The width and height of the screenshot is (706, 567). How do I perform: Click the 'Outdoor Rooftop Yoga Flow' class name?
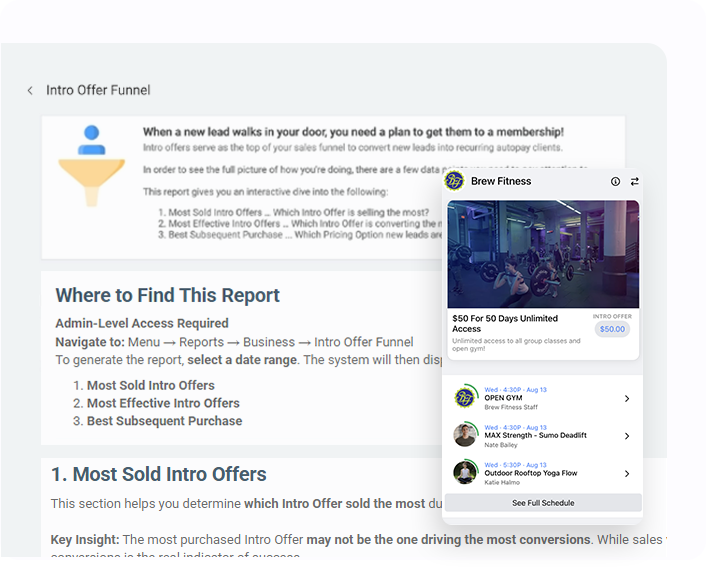[x=531, y=473]
